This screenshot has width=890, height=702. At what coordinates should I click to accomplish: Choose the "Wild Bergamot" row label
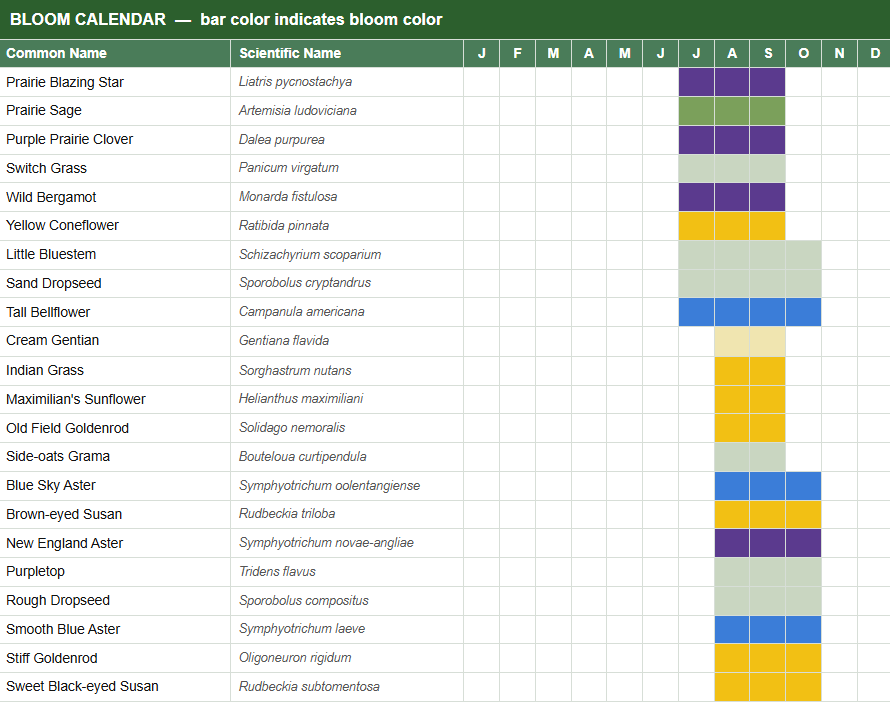click(x=51, y=197)
